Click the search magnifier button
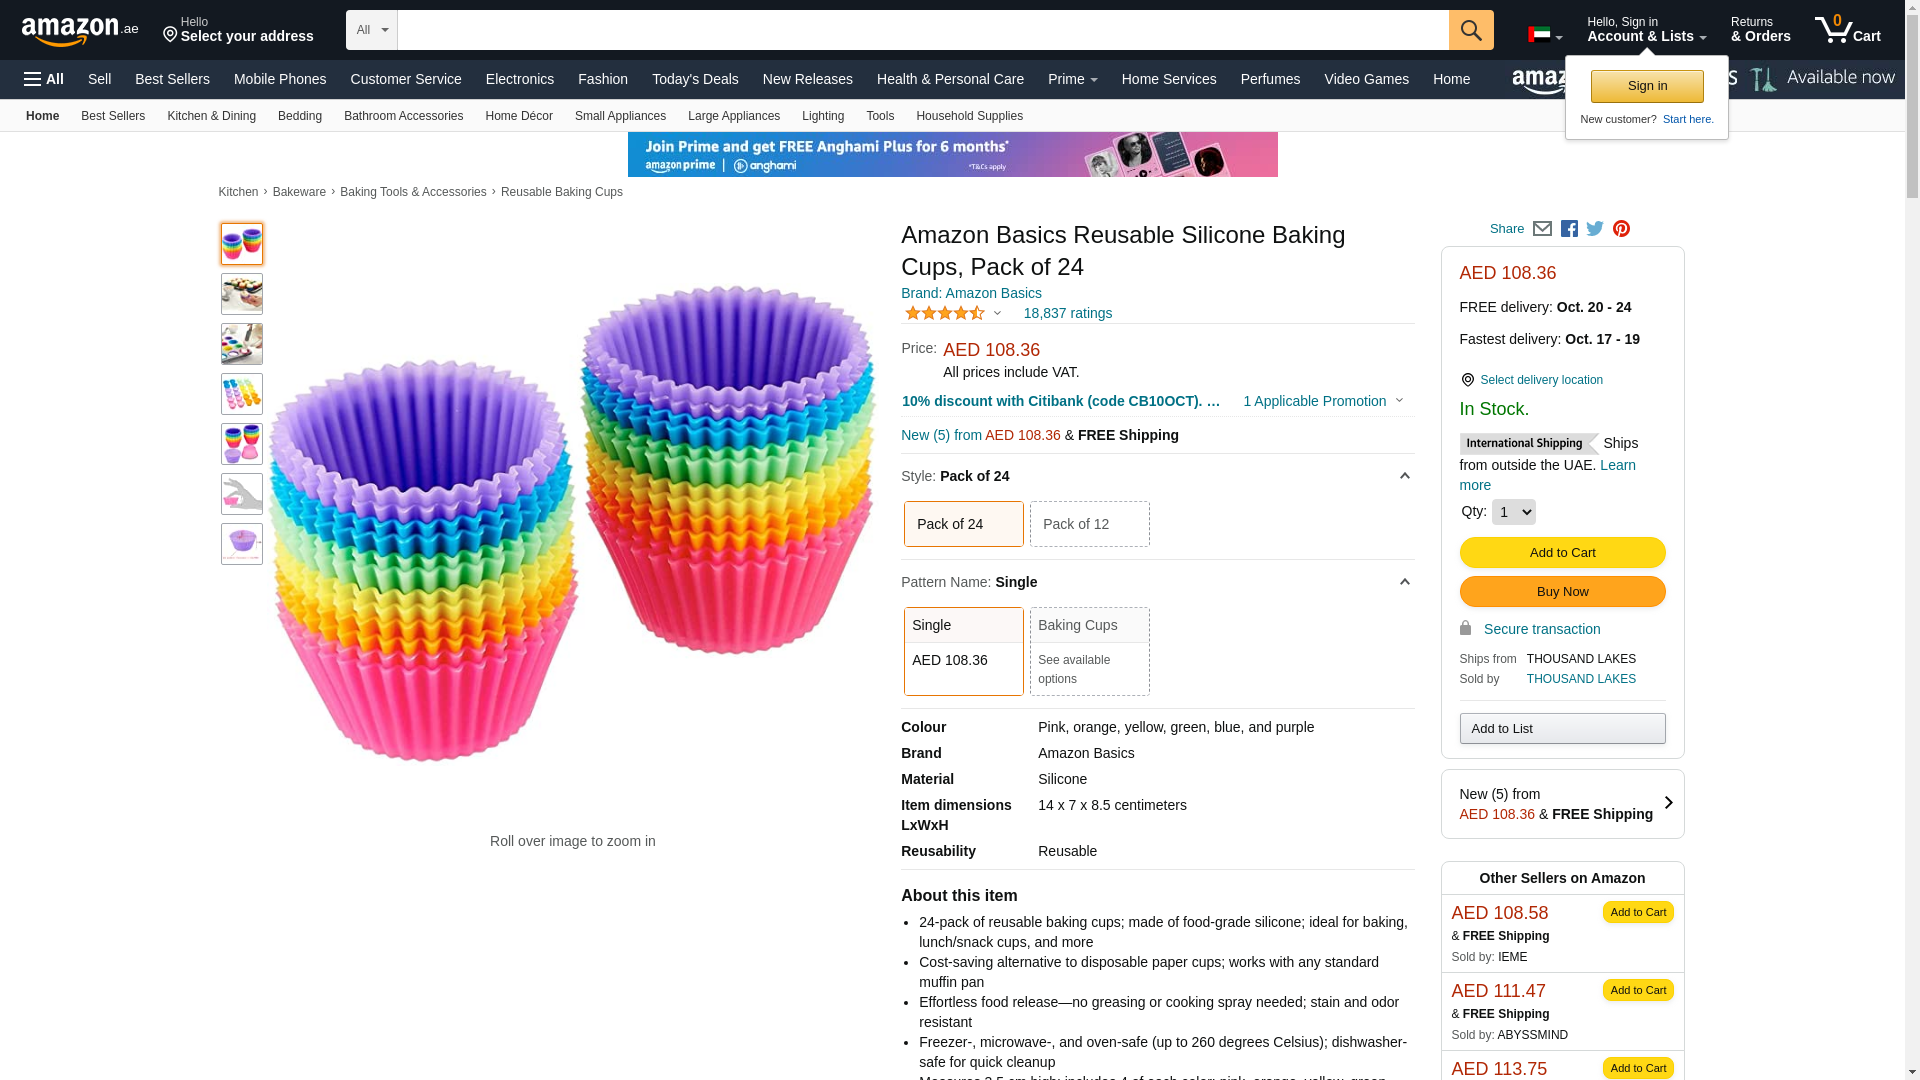Screen dimensions: 1920x1080 (1470, 30)
